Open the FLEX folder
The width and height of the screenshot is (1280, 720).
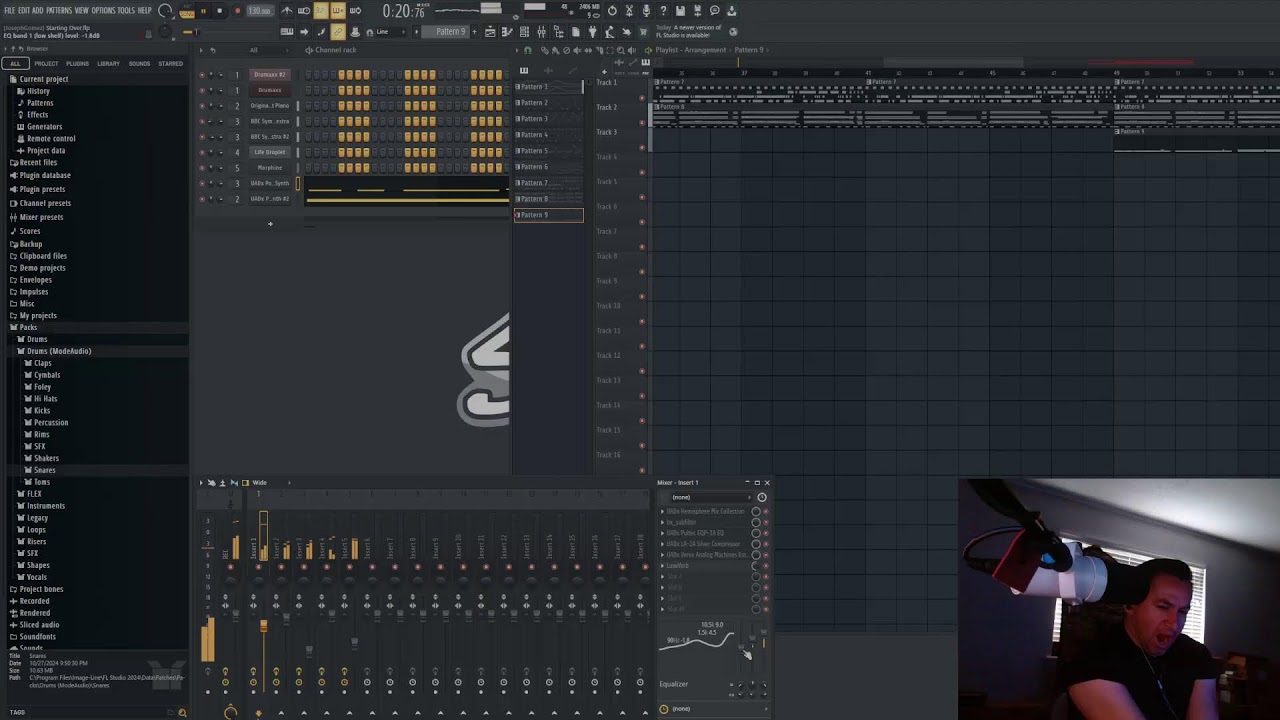click(34, 493)
